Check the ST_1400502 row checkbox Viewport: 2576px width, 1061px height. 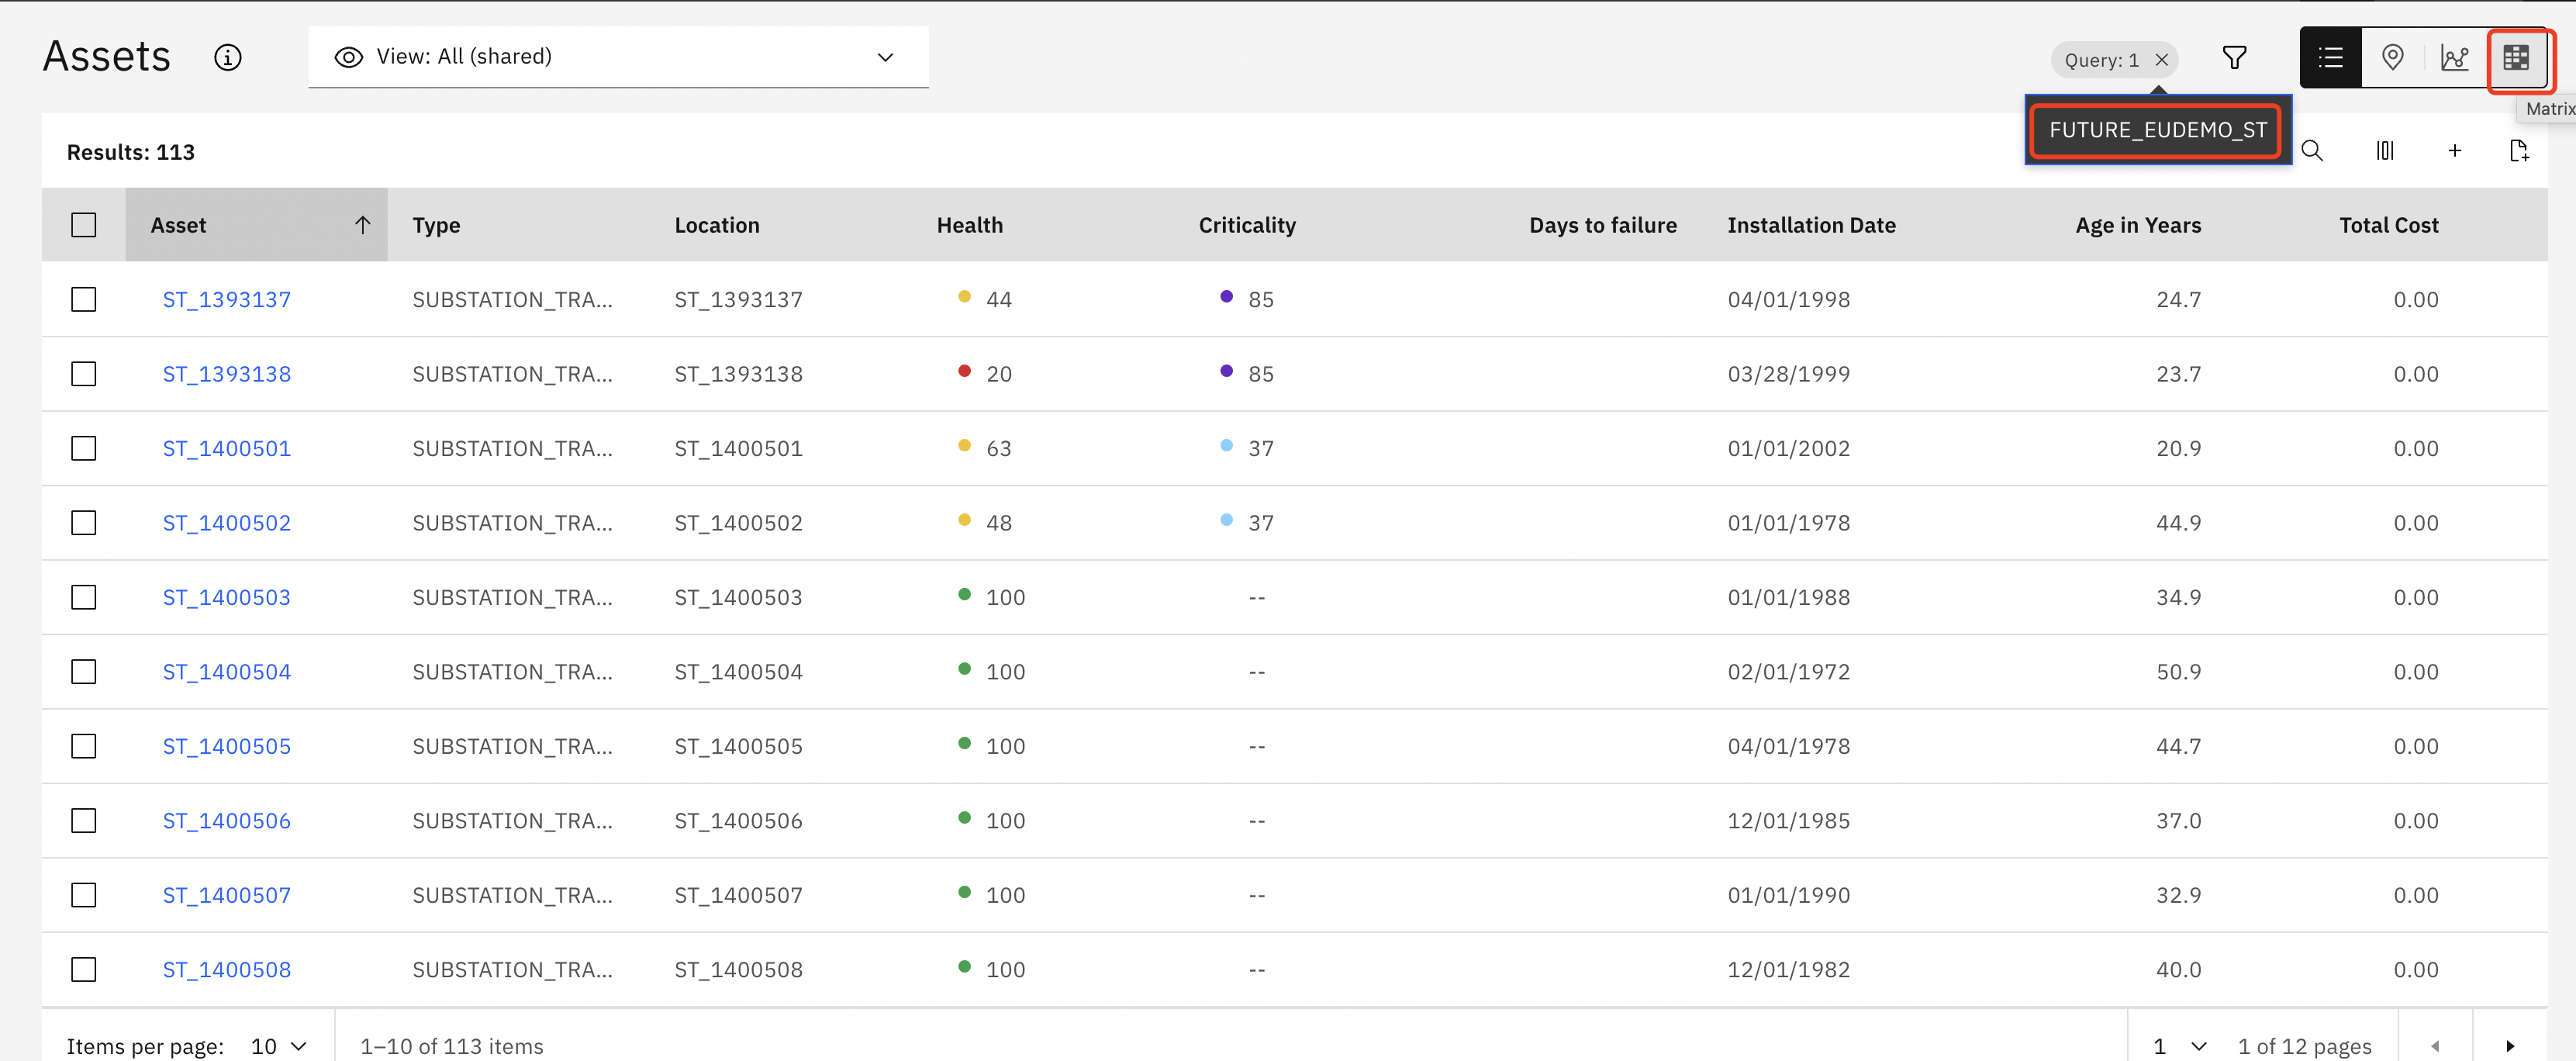point(84,523)
